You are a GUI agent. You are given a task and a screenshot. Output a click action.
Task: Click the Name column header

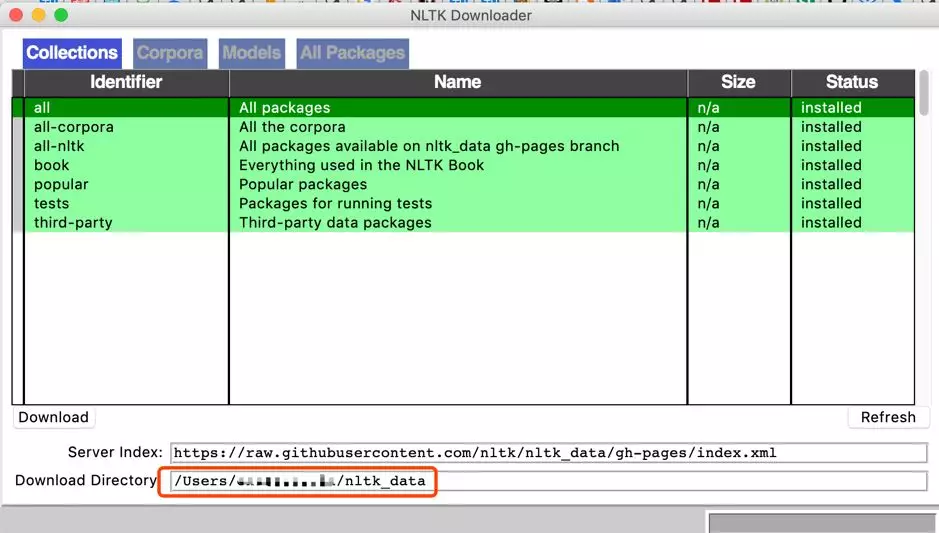pyautogui.click(x=458, y=82)
